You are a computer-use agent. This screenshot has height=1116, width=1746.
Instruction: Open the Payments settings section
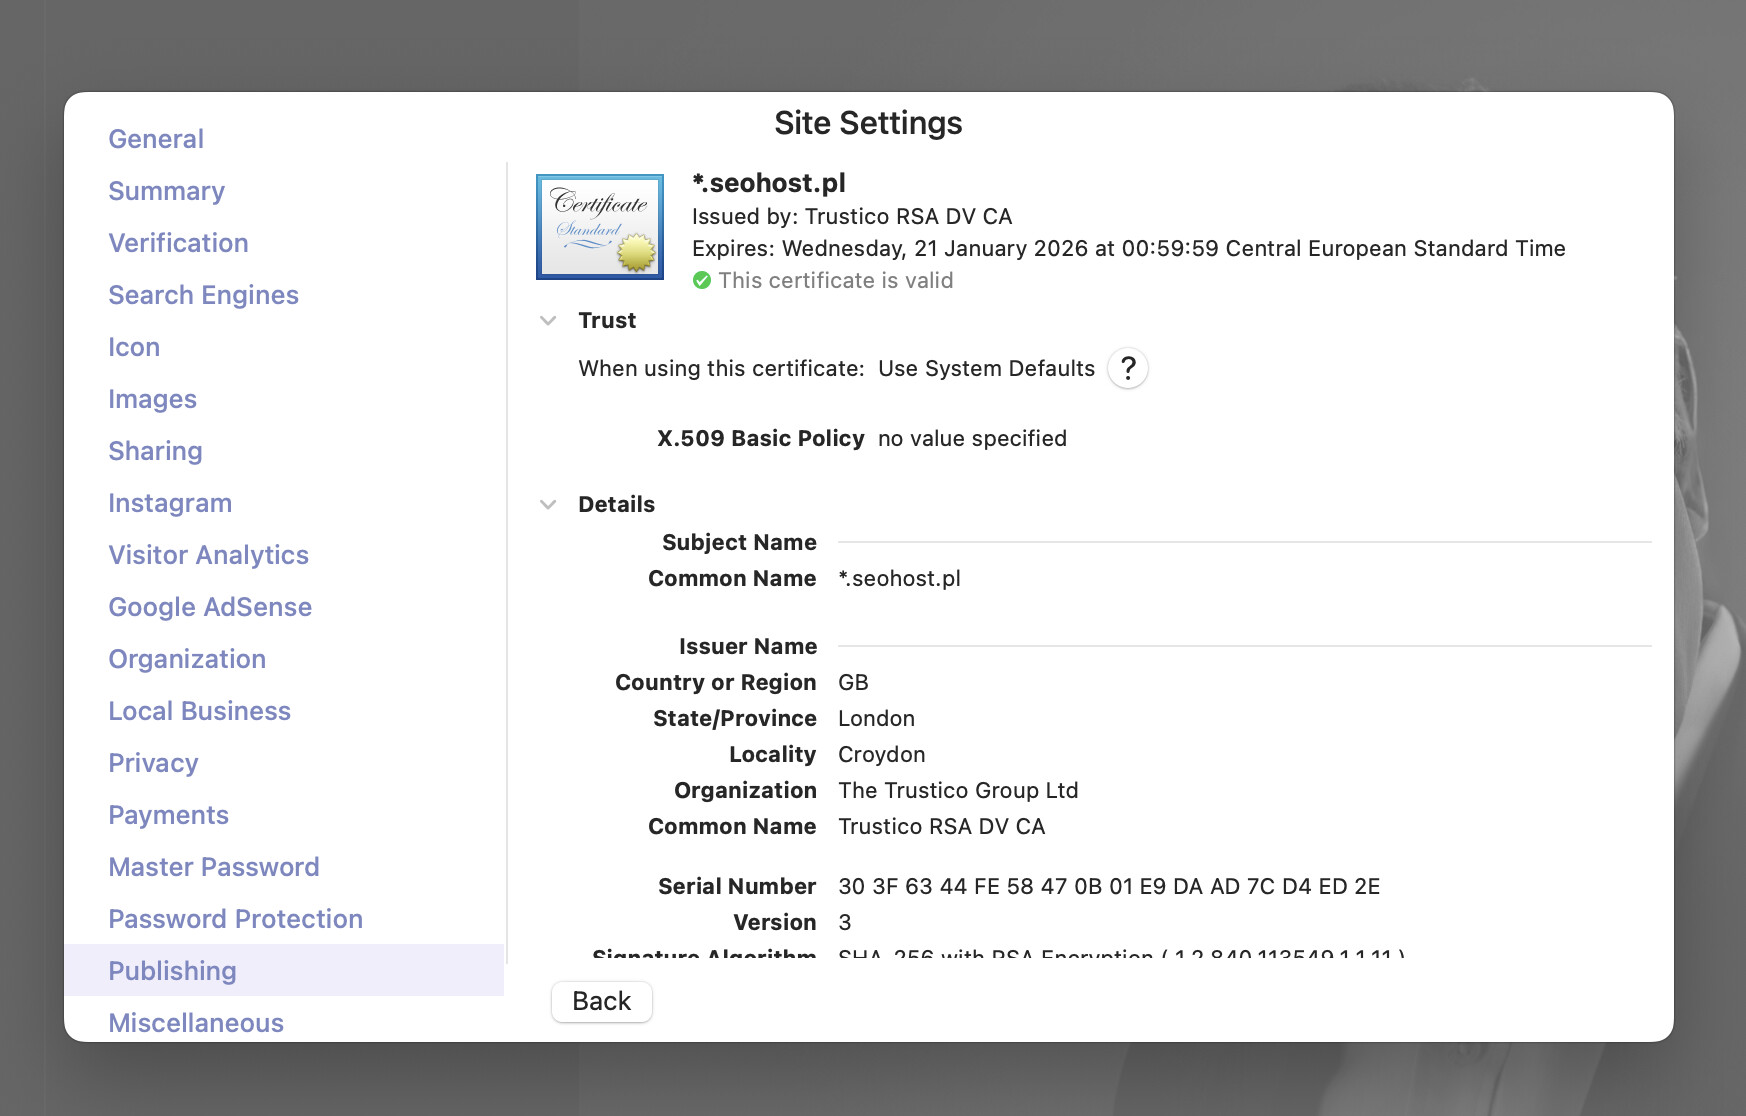[169, 815]
